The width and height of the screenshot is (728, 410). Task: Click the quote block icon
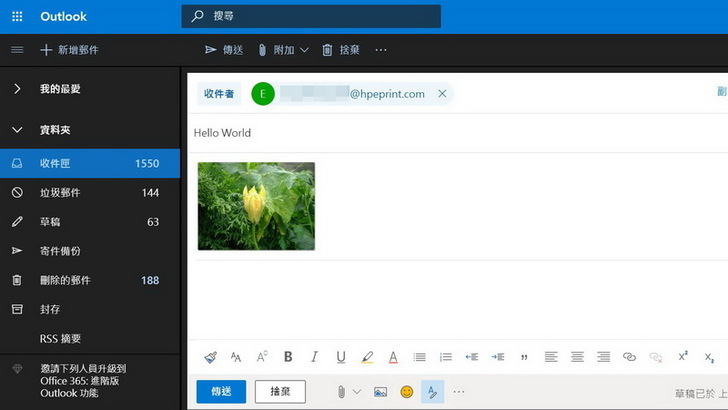[x=524, y=357]
